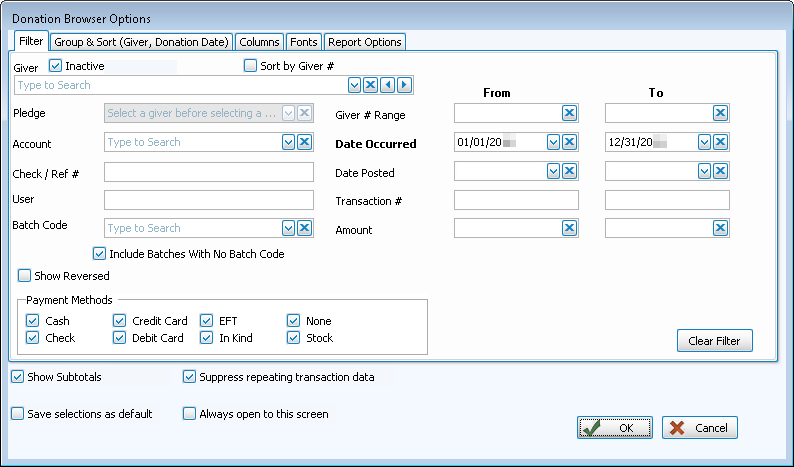Open the Report Options tab
794x467 pixels.
pyautogui.click(x=365, y=42)
